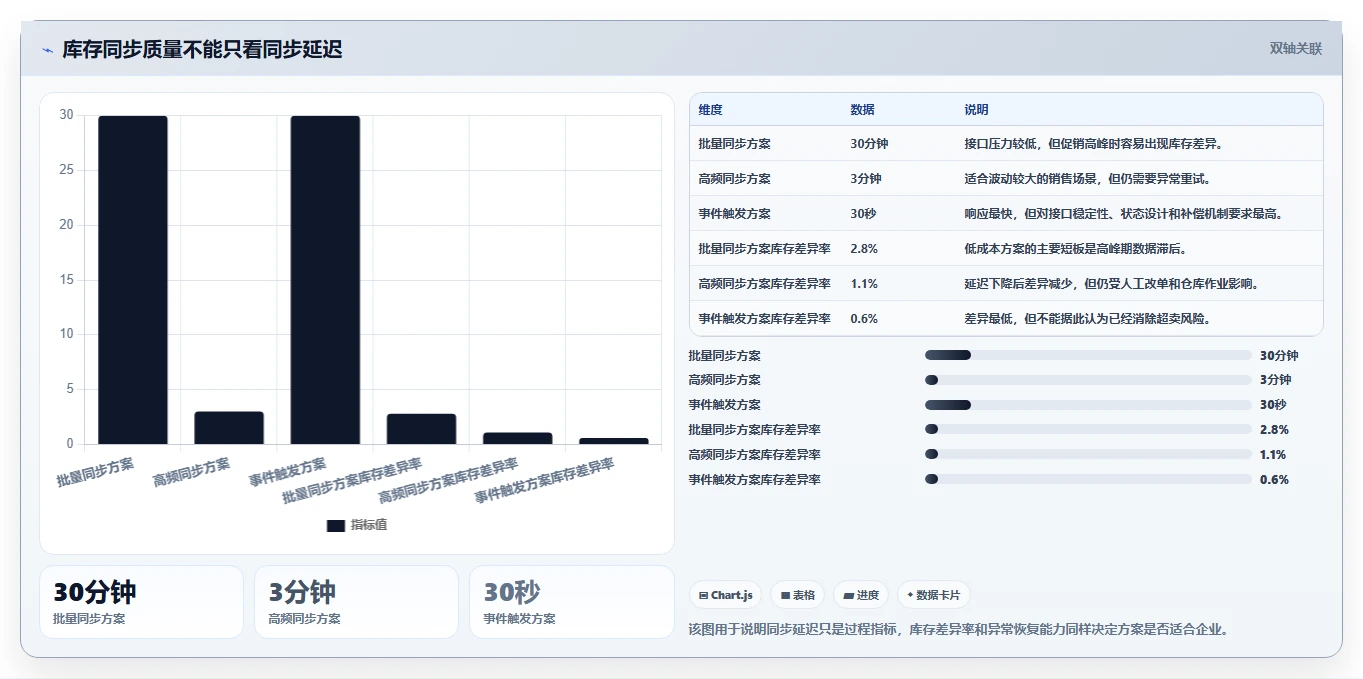Click the 事件触发方案 progress bar
This screenshot has width=1363, height=679.
1088,405
